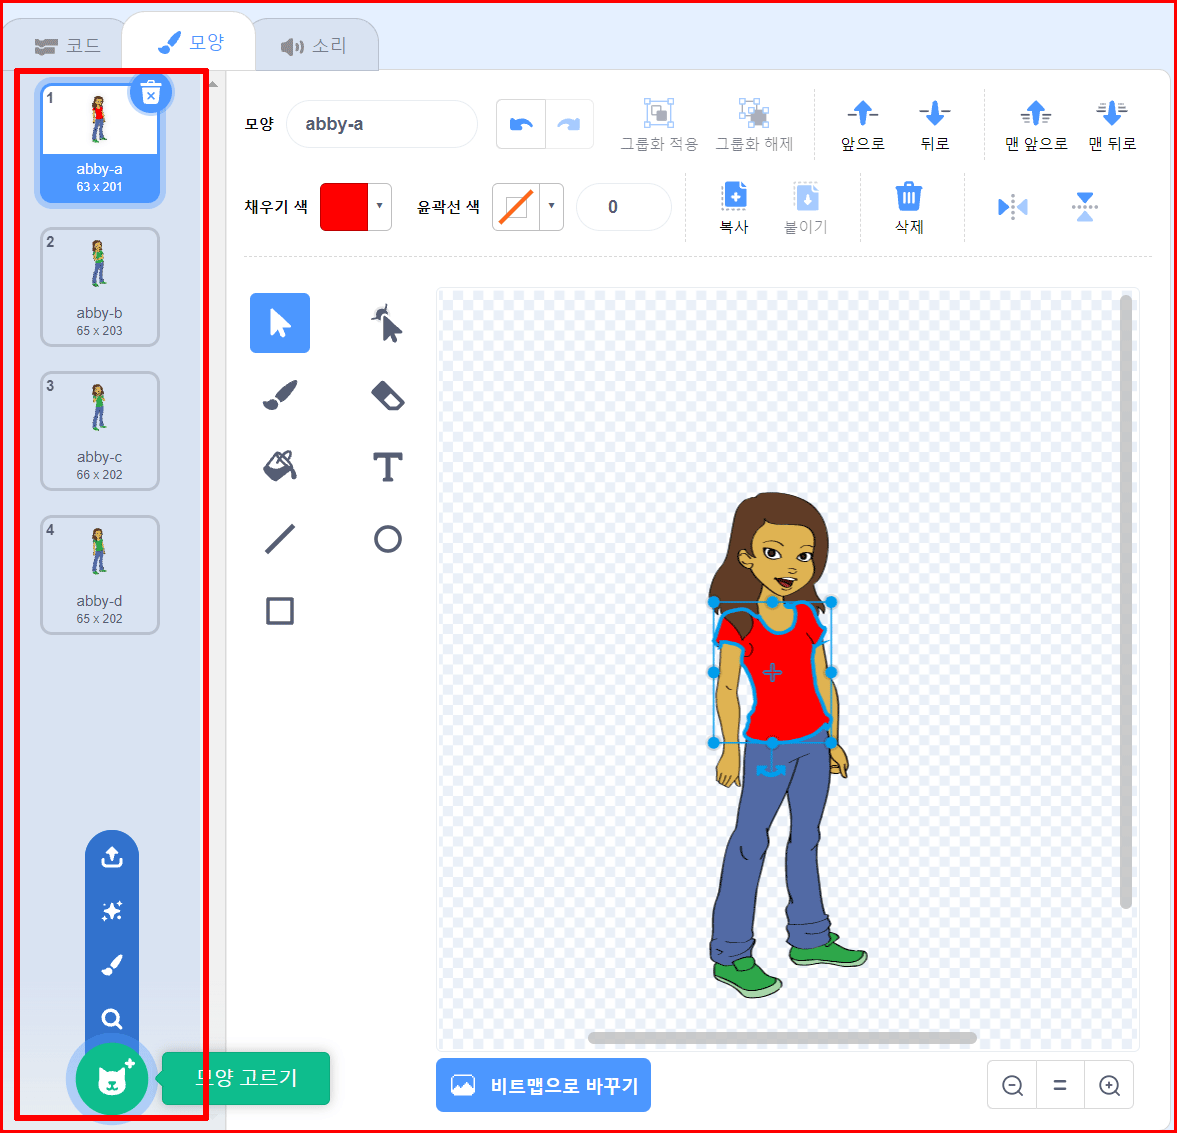Screen dimensions: 1177x1133
Task: Select the abby-c costume thumbnail
Action: 100,431
